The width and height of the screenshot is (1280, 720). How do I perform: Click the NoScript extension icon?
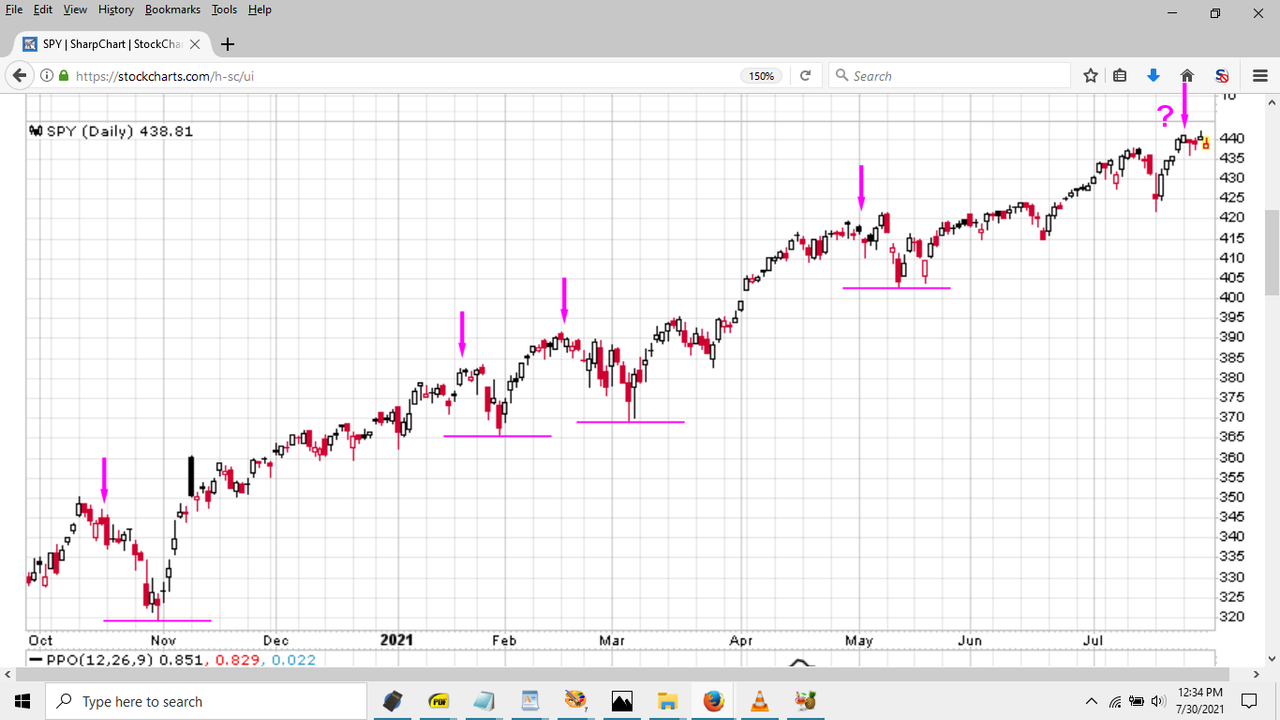(x=1221, y=76)
